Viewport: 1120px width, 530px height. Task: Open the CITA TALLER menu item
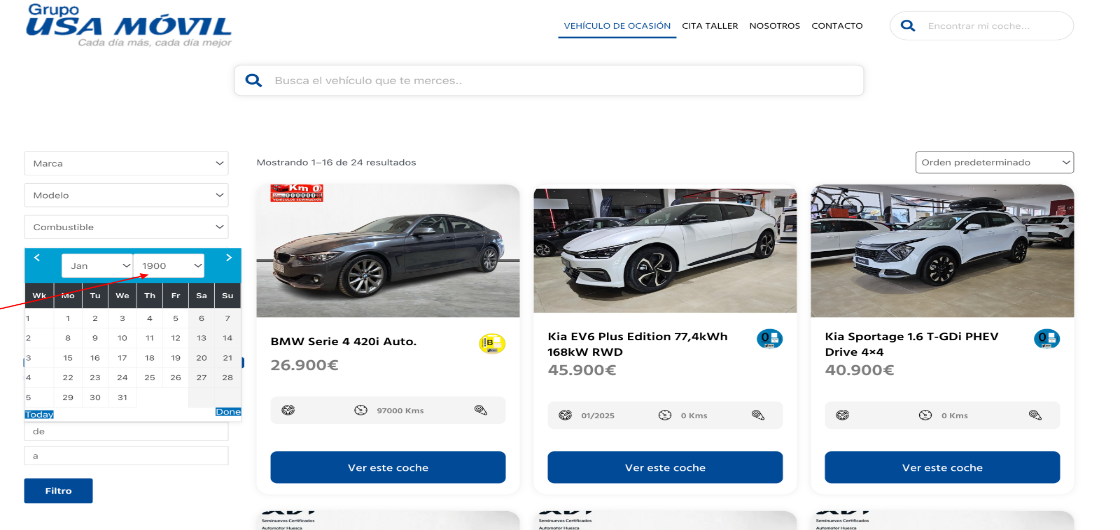709,26
